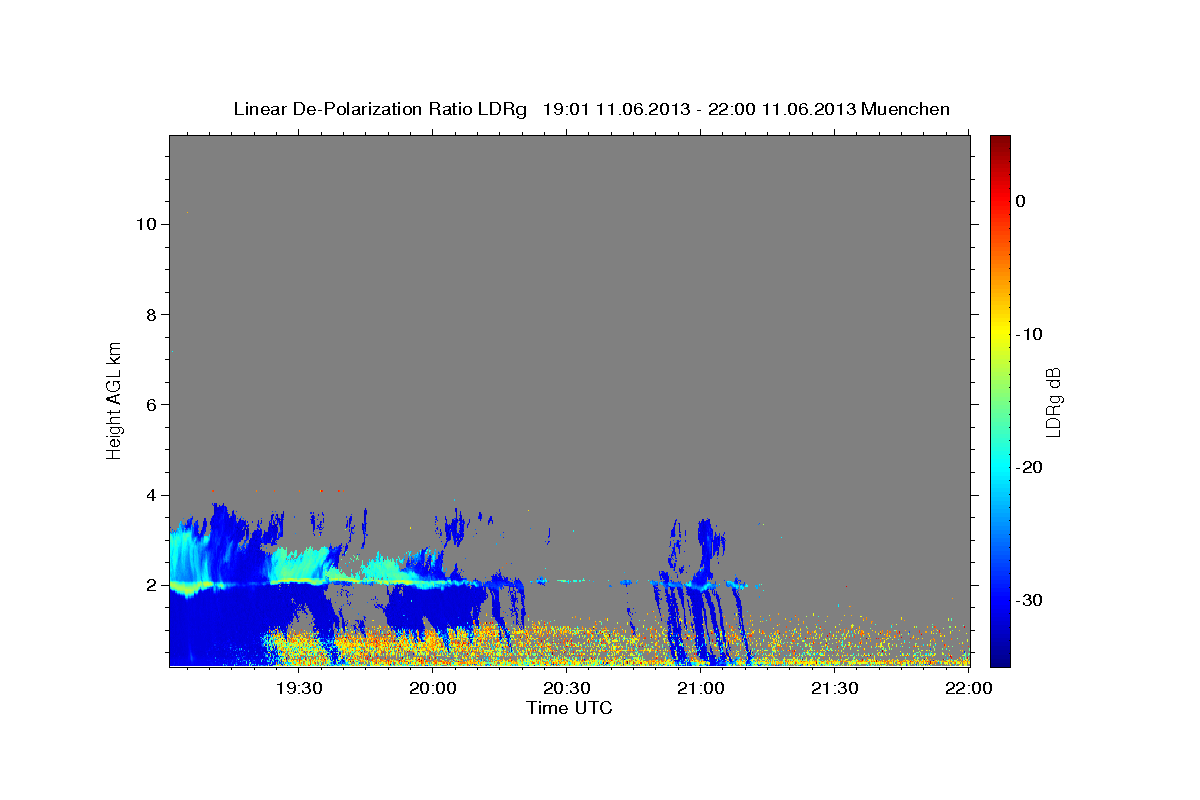Click the plot title 'Linear De-Polarization Ratio LDRg'
The image size is (1200, 800).
pyautogui.click(x=380, y=109)
